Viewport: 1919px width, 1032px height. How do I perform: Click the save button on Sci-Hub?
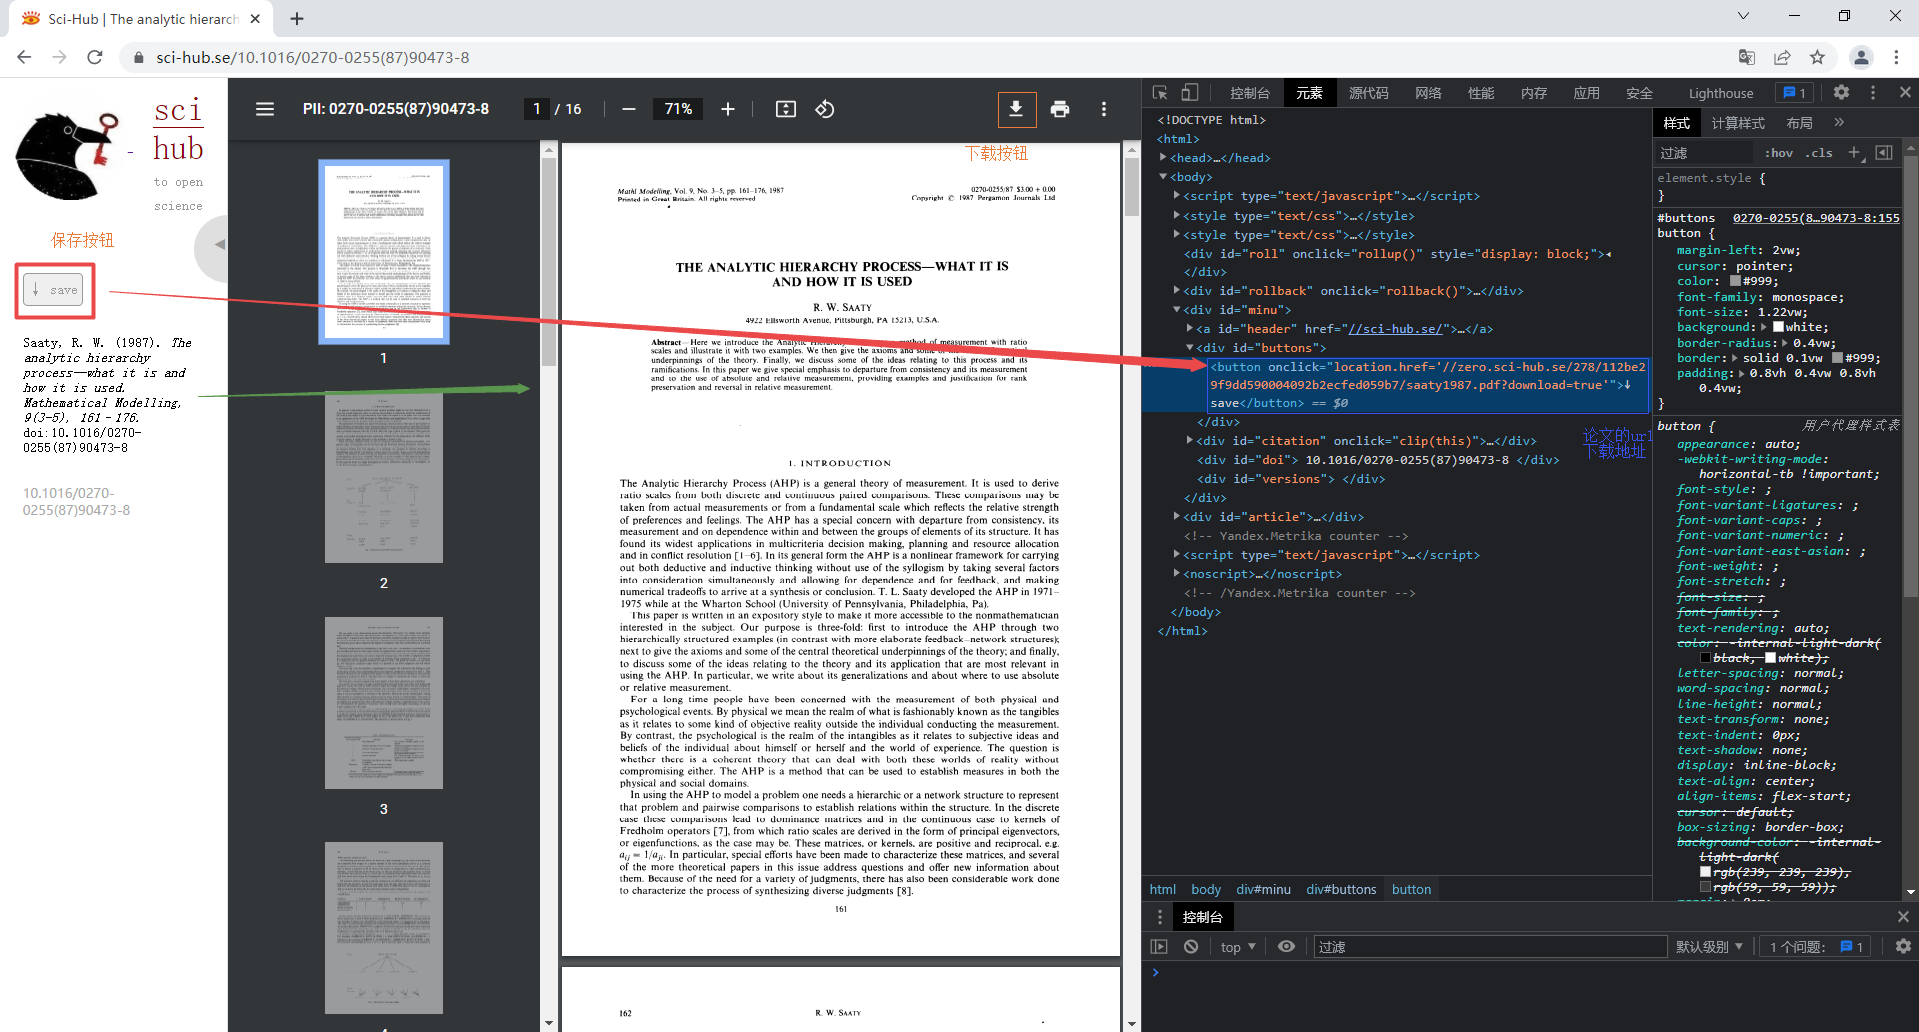pyautogui.click(x=54, y=289)
